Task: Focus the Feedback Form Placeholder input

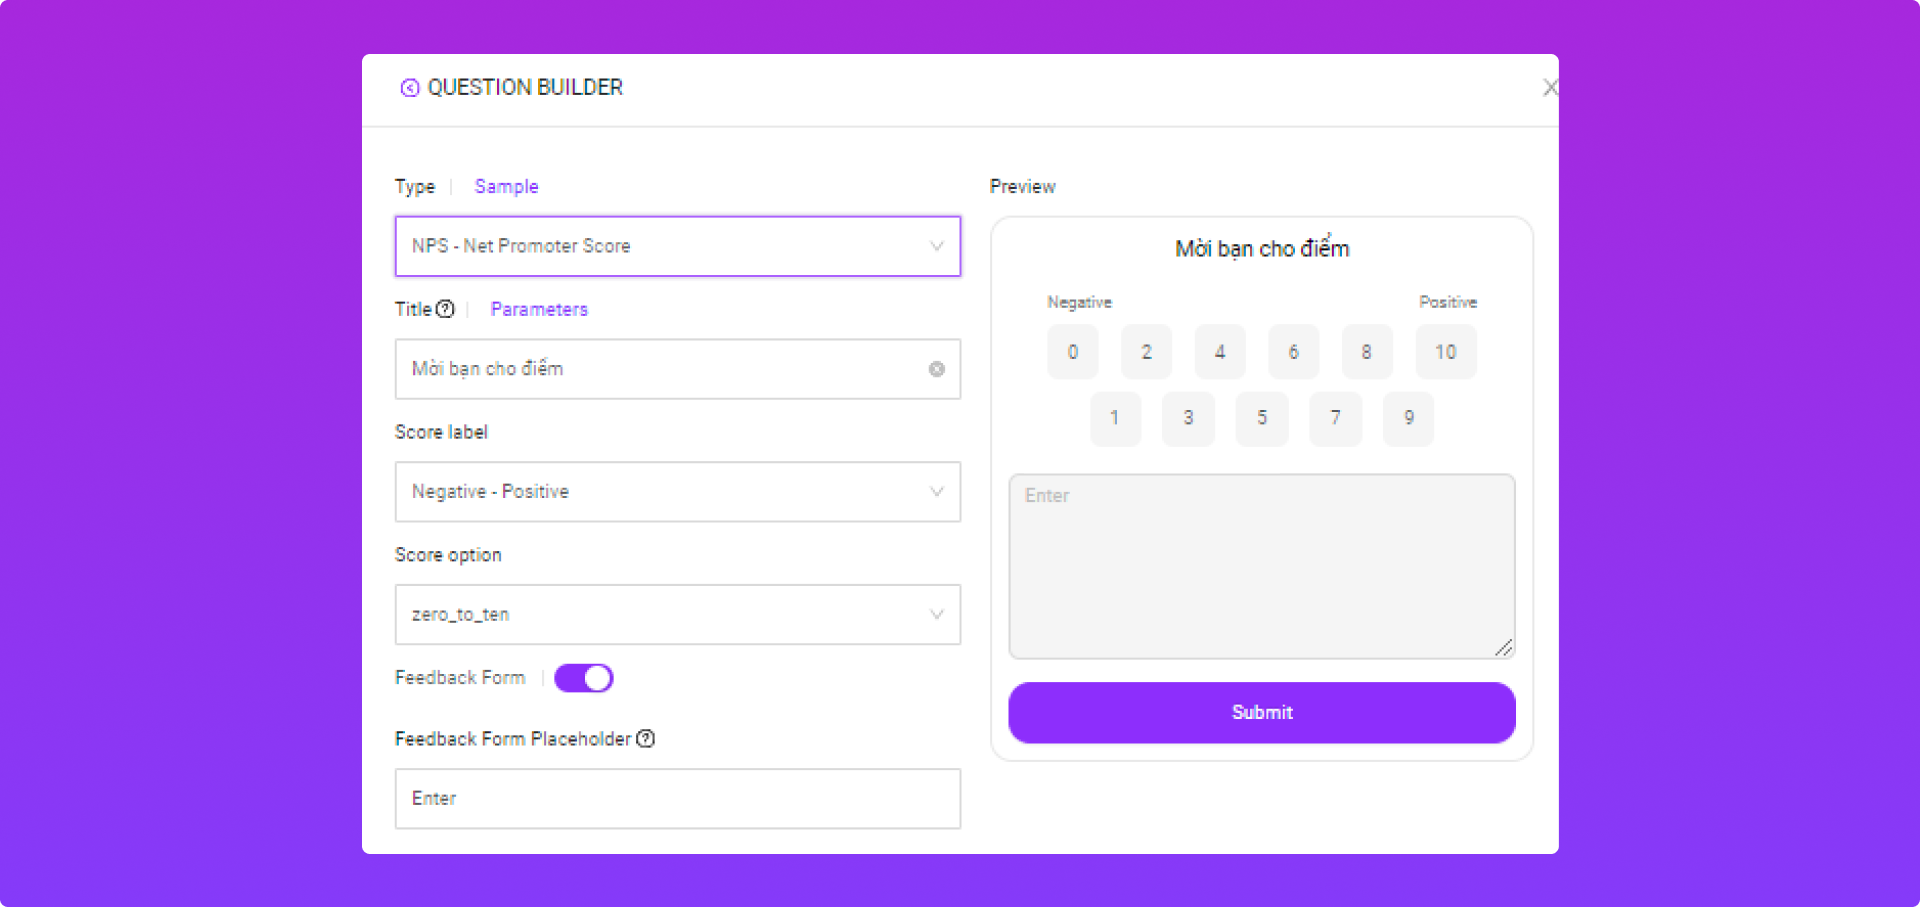Action: point(677,799)
